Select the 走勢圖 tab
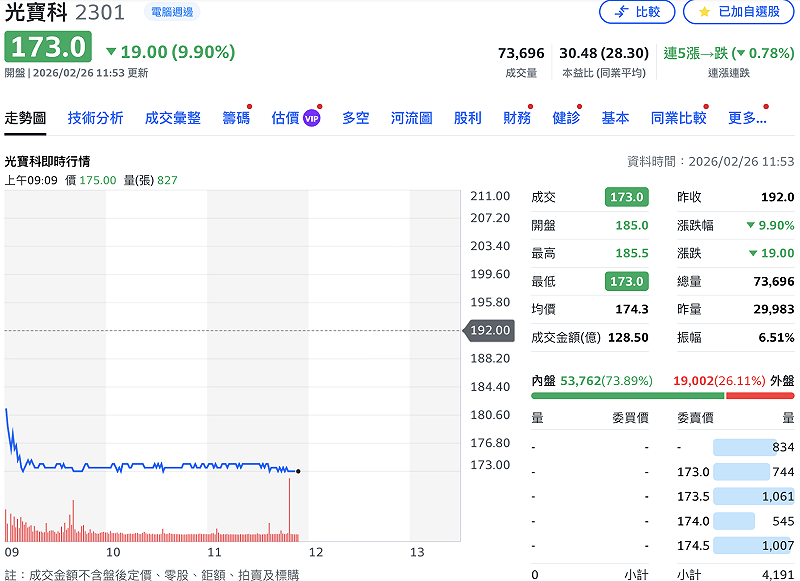 click(26, 118)
